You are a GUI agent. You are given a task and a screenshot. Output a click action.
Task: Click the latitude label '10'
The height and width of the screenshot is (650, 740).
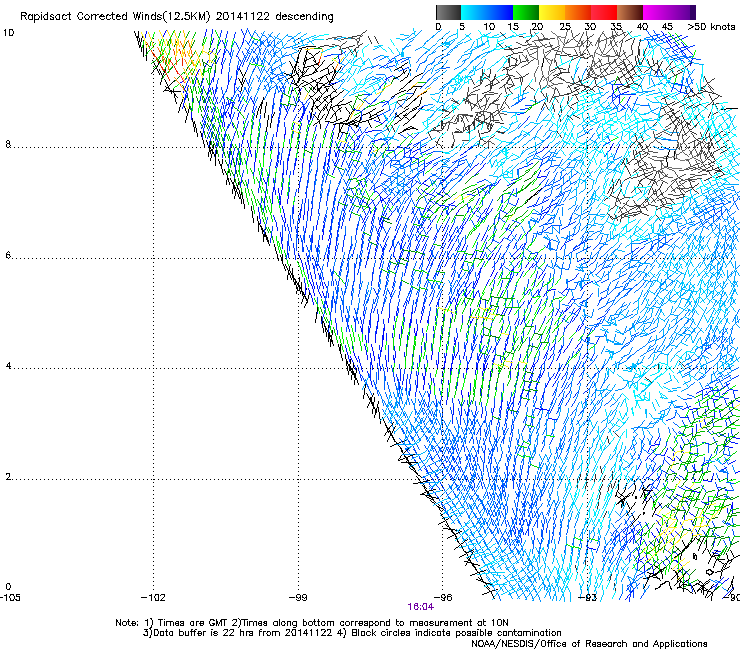8,33
